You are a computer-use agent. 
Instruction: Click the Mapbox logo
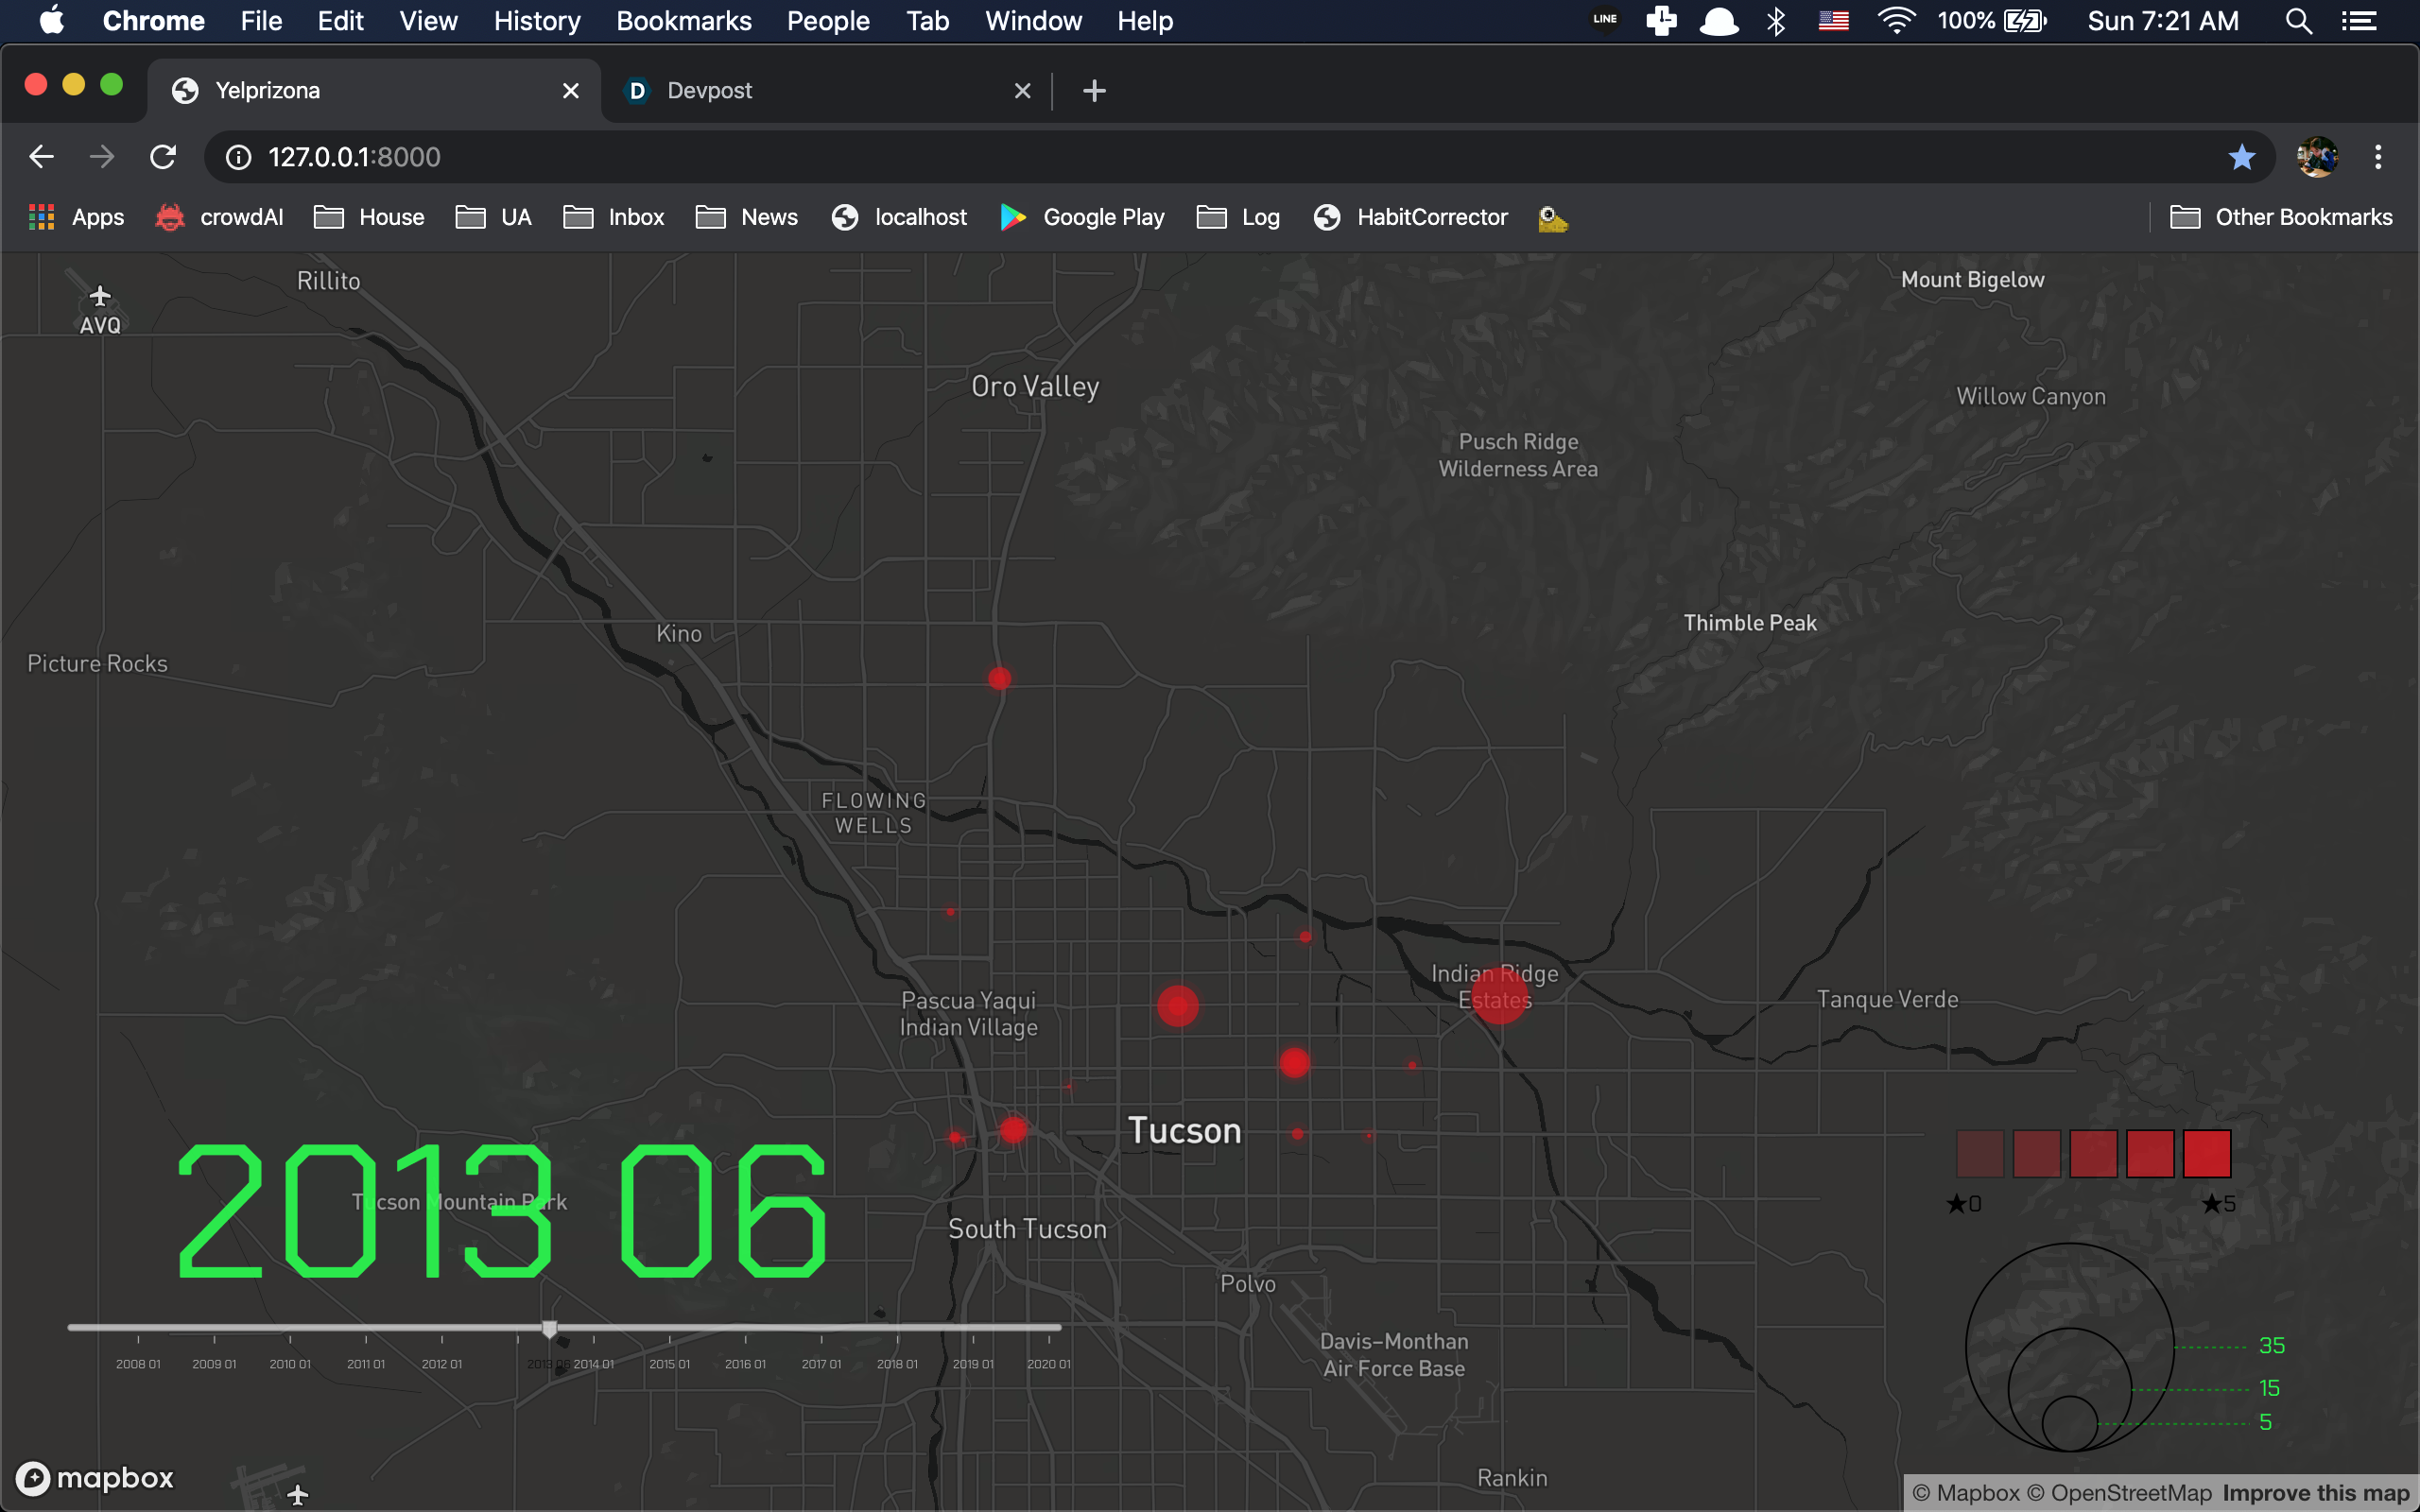pos(95,1477)
